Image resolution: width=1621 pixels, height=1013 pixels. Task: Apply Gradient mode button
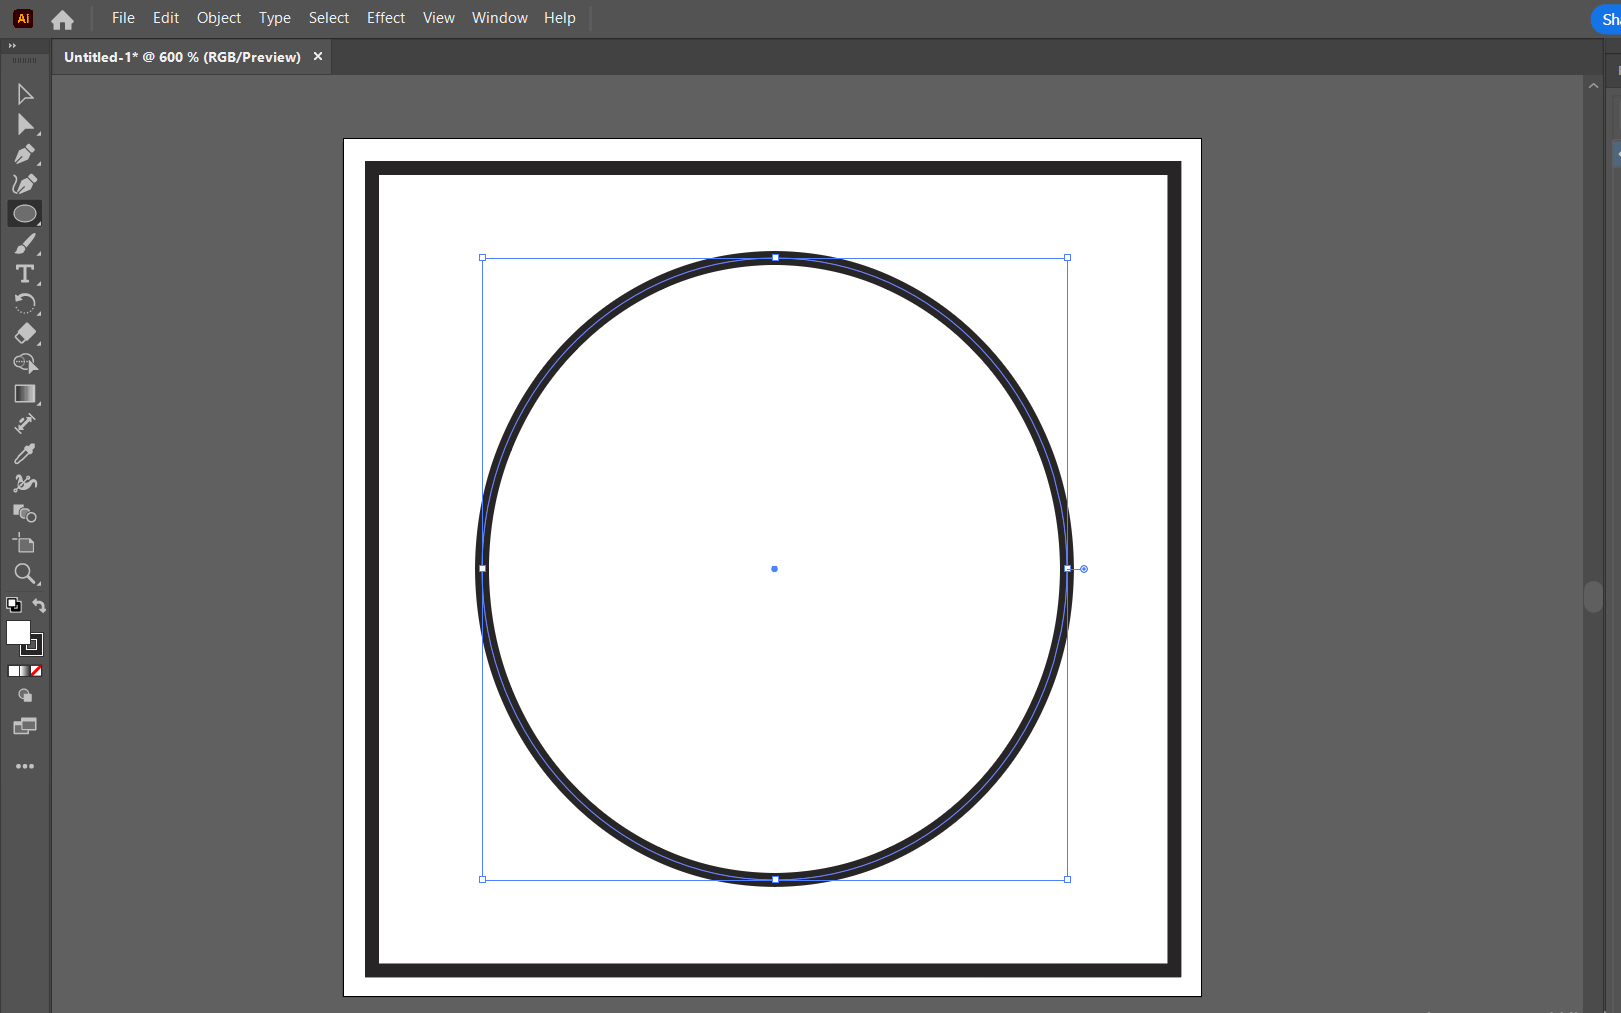pos(24,671)
